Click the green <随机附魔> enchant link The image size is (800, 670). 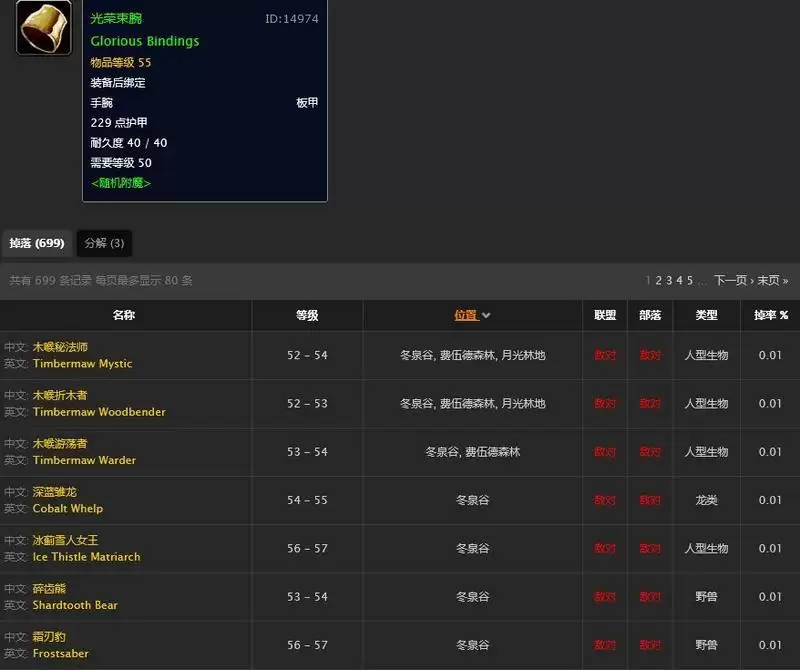coord(123,183)
